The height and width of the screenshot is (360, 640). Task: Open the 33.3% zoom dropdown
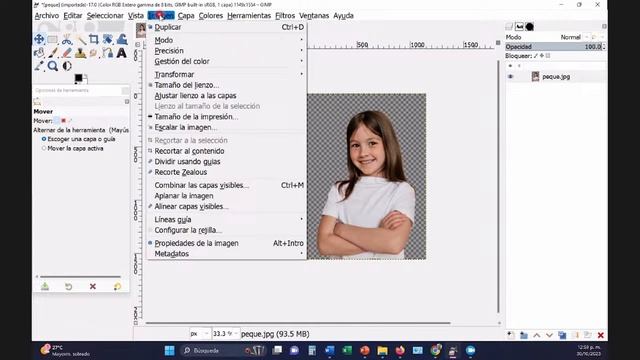pyautogui.click(x=226, y=334)
